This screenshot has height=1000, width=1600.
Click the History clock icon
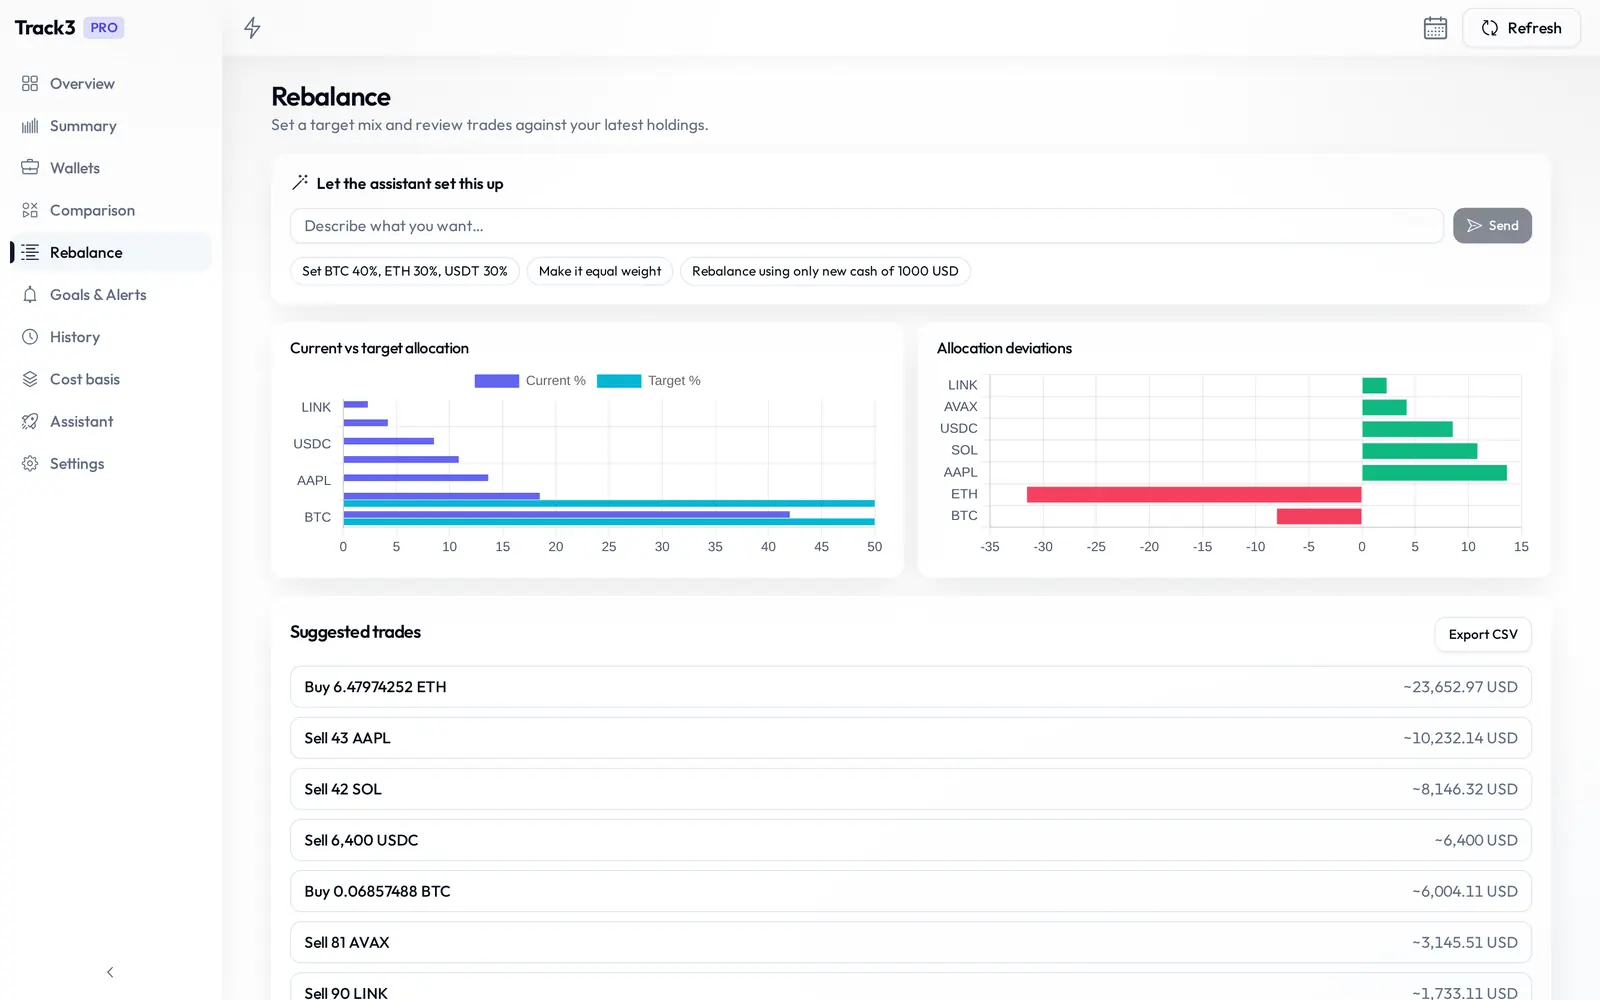30,337
